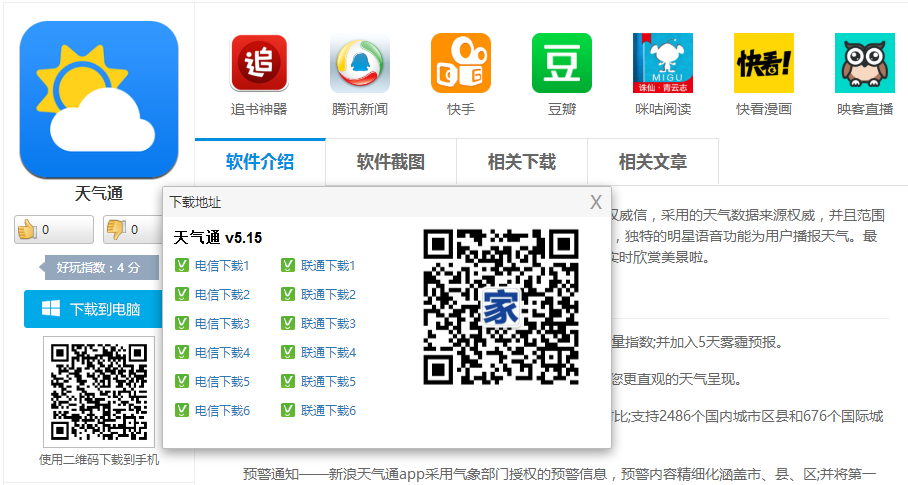Click the Windows logo on download button
908x485 pixels.
click(x=51, y=308)
